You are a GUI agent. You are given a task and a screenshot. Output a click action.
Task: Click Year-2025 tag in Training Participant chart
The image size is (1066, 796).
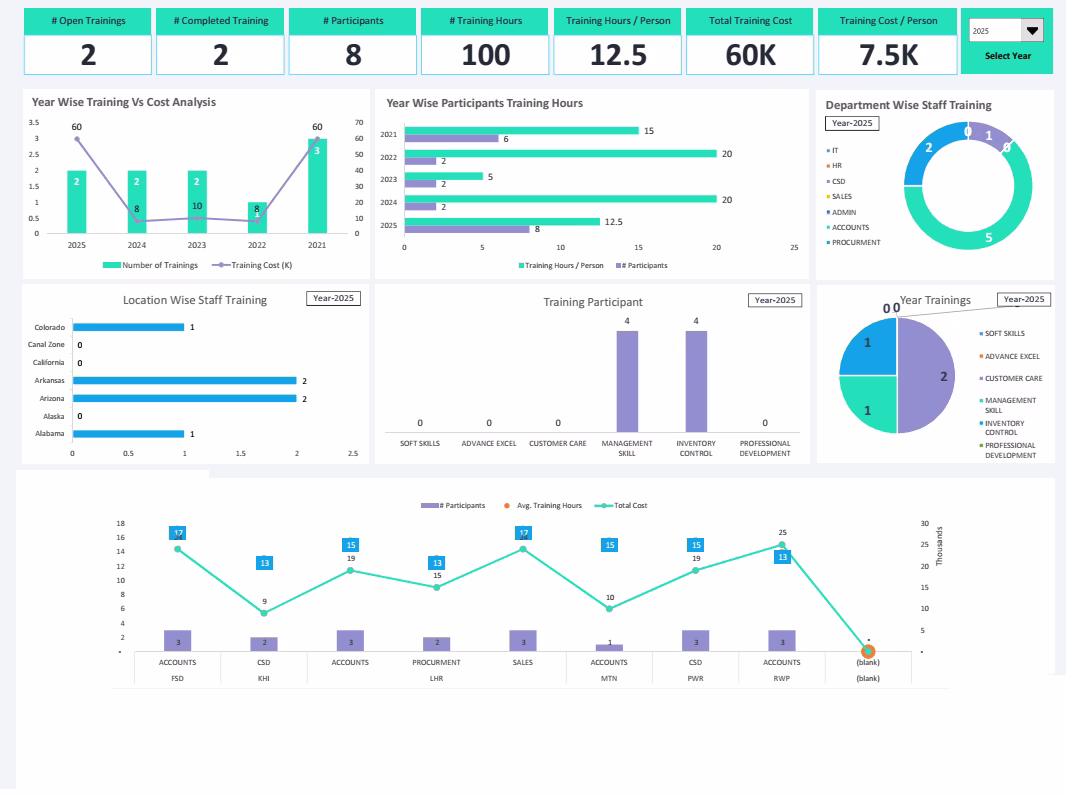[x=774, y=300]
